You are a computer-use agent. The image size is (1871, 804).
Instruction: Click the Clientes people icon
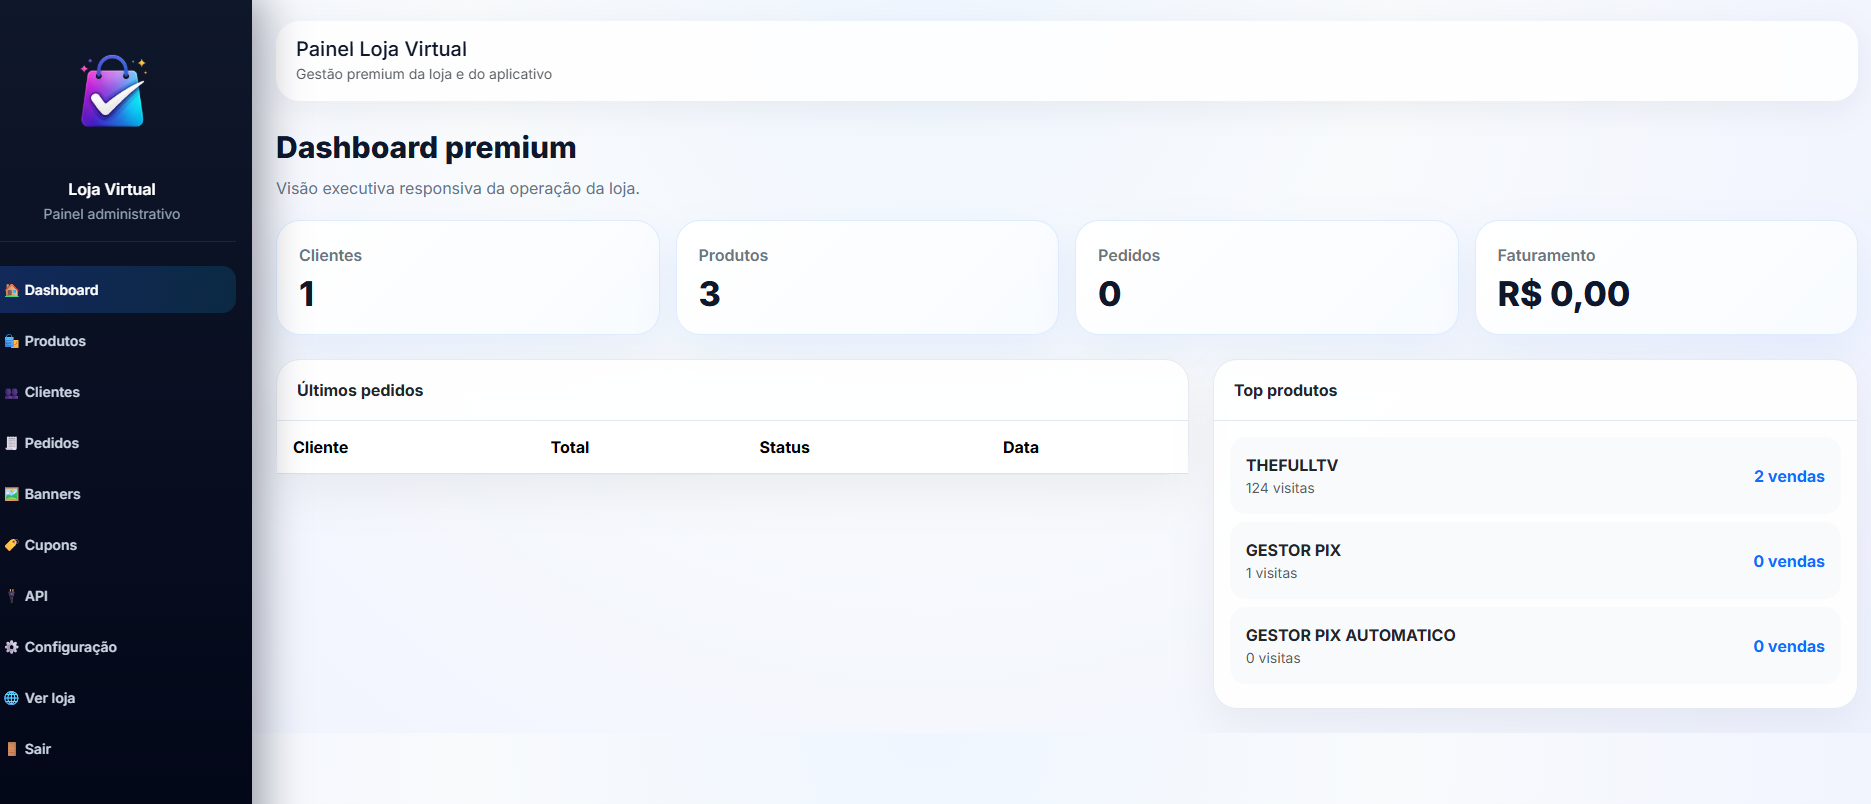[12, 393]
